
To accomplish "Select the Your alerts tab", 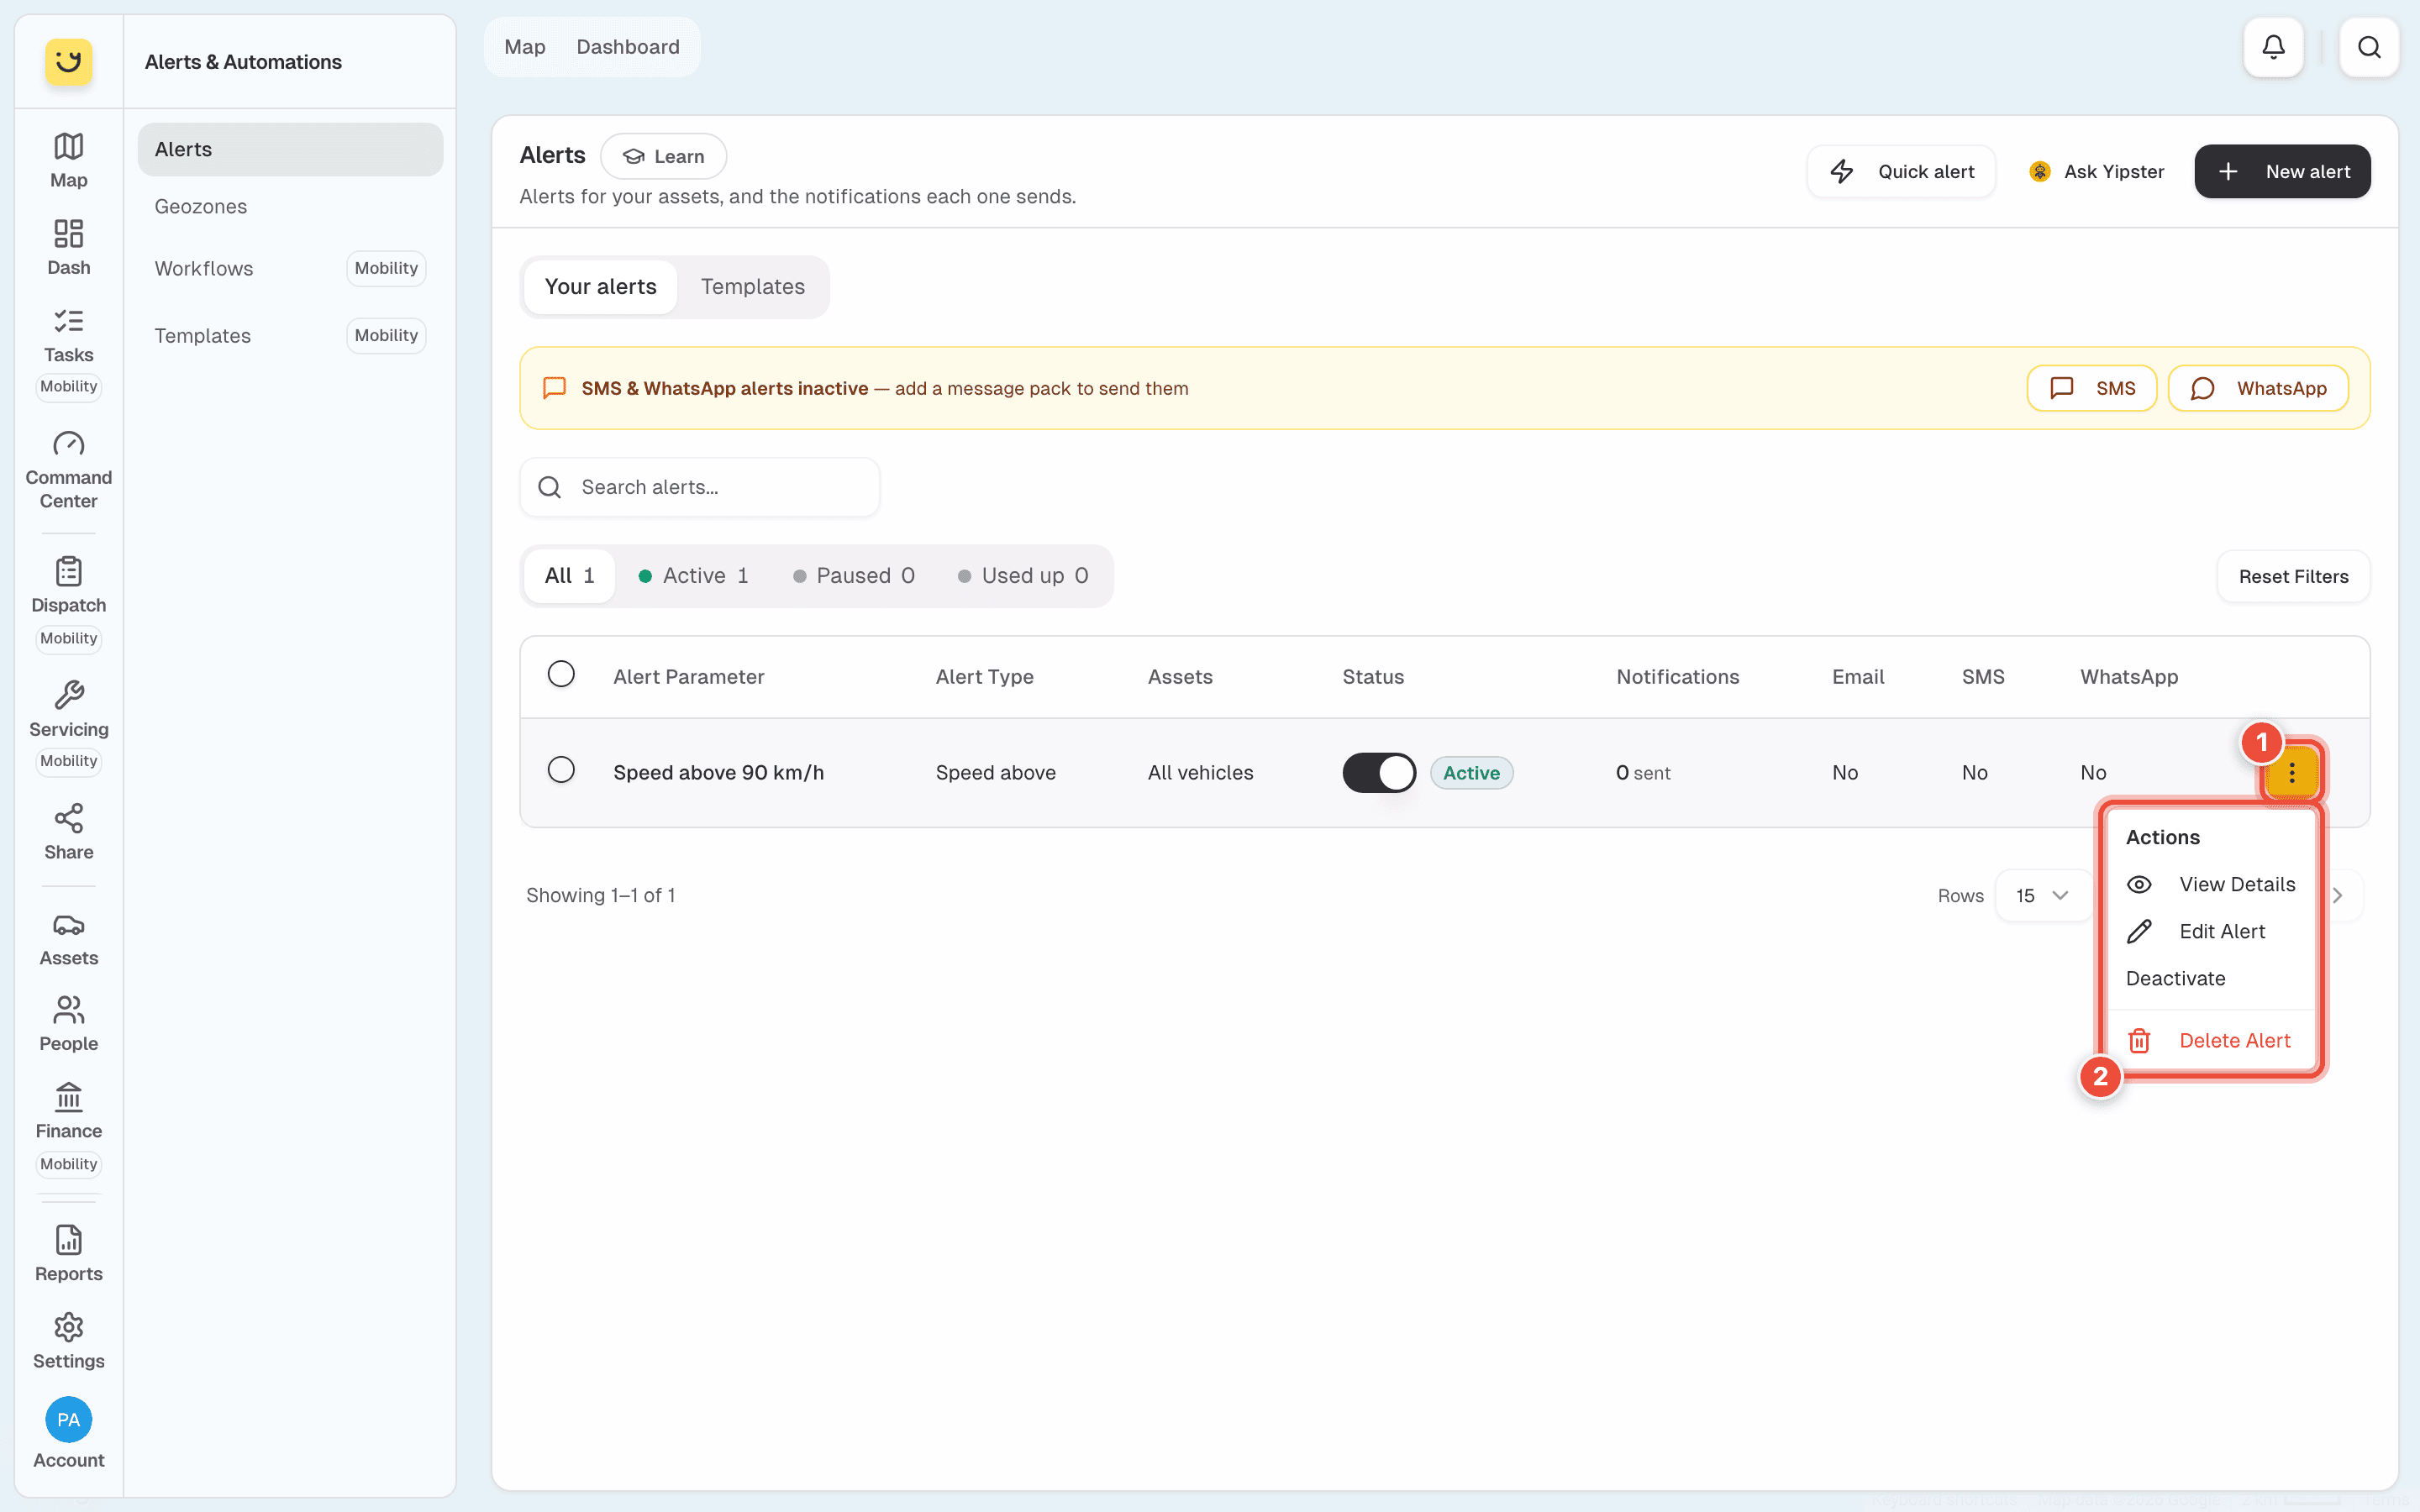I will (x=600, y=287).
